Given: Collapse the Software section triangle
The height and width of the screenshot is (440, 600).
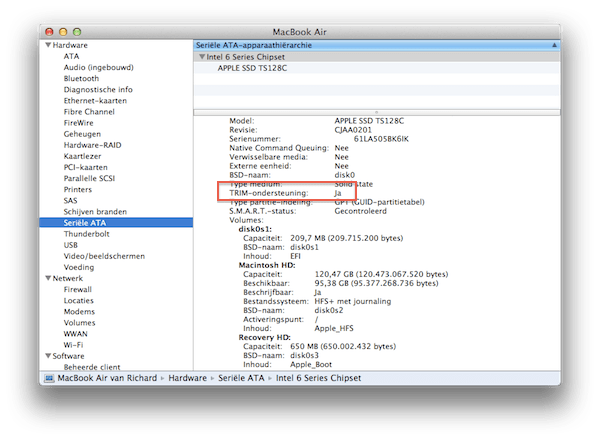Looking at the screenshot, I should pos(48,356).
